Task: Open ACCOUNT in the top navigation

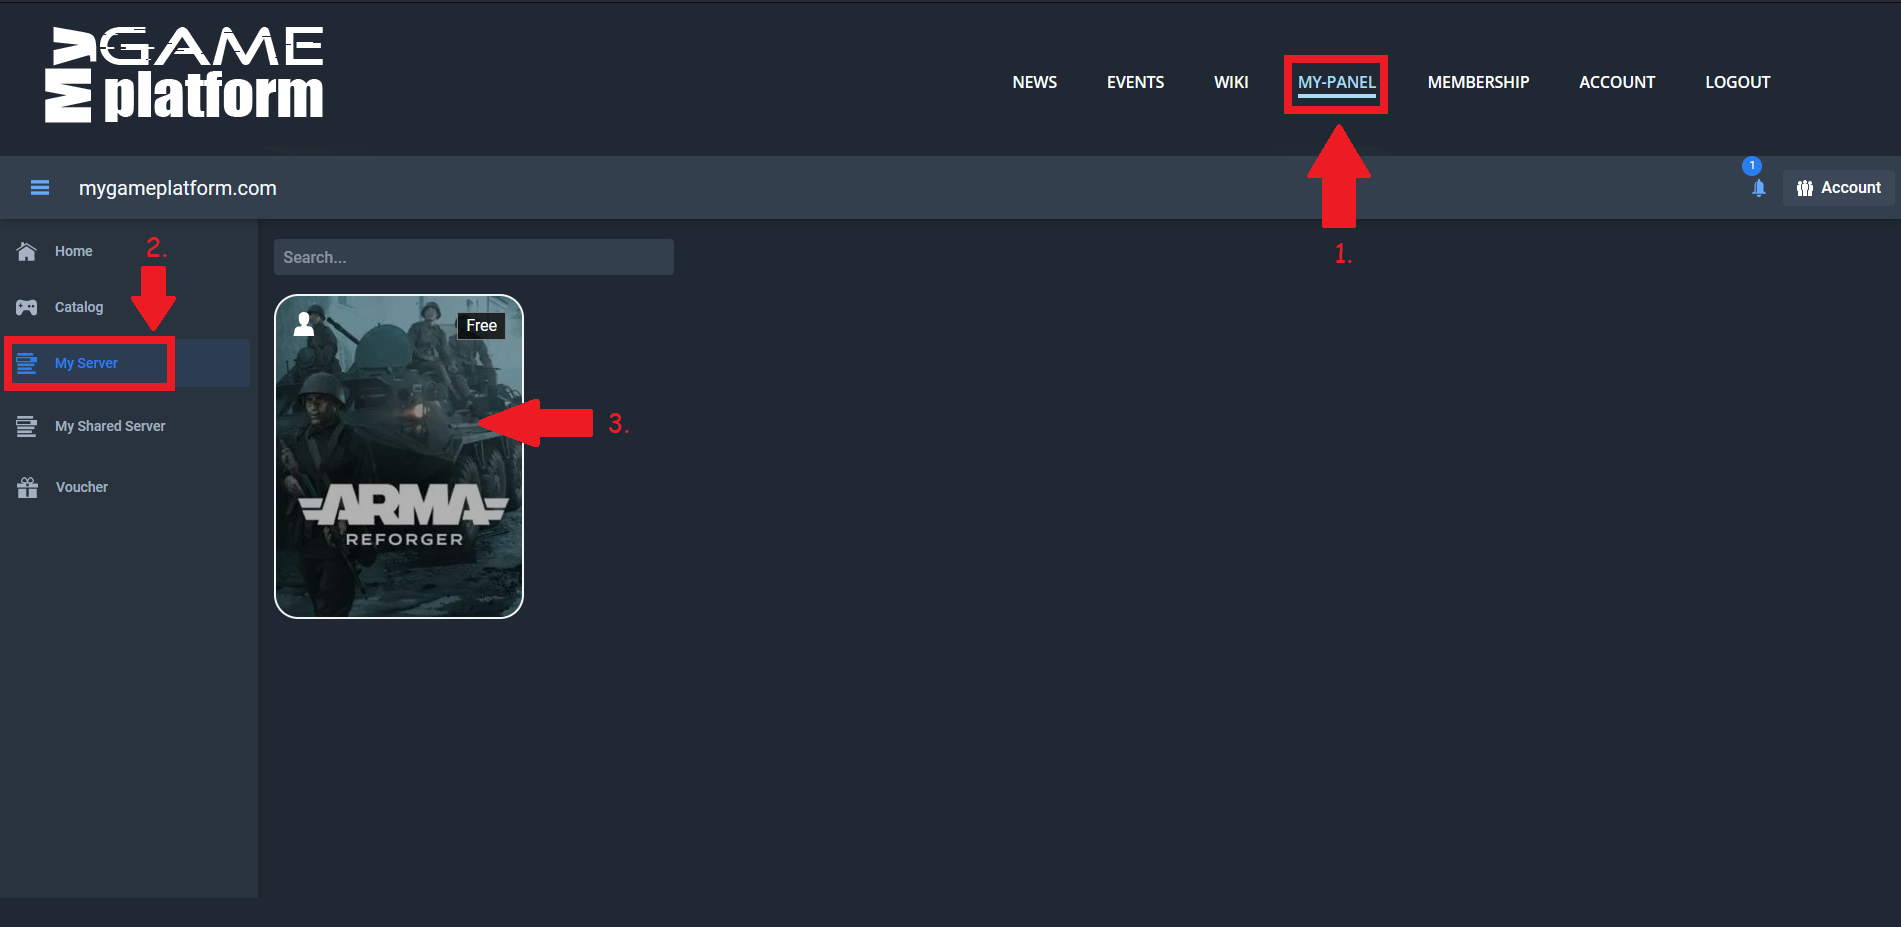Action: point(1617,82)
